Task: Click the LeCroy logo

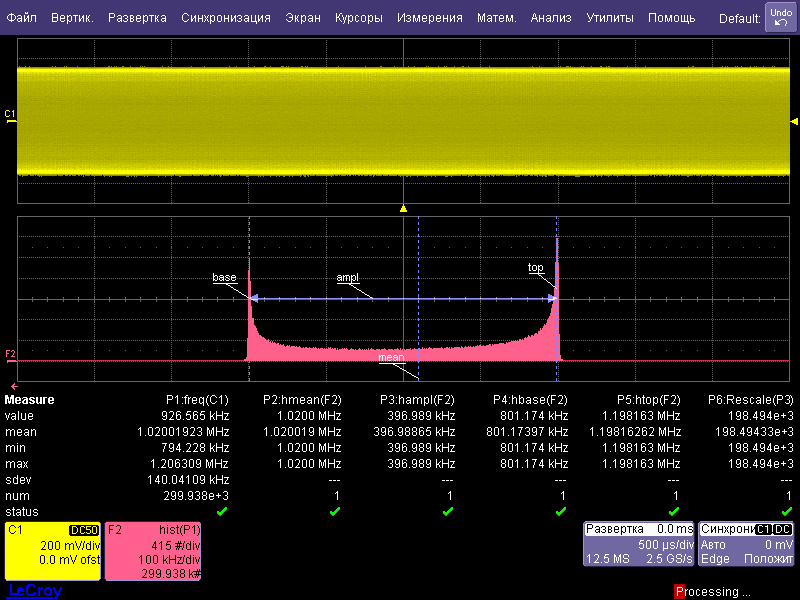Action: pos(34,591)
